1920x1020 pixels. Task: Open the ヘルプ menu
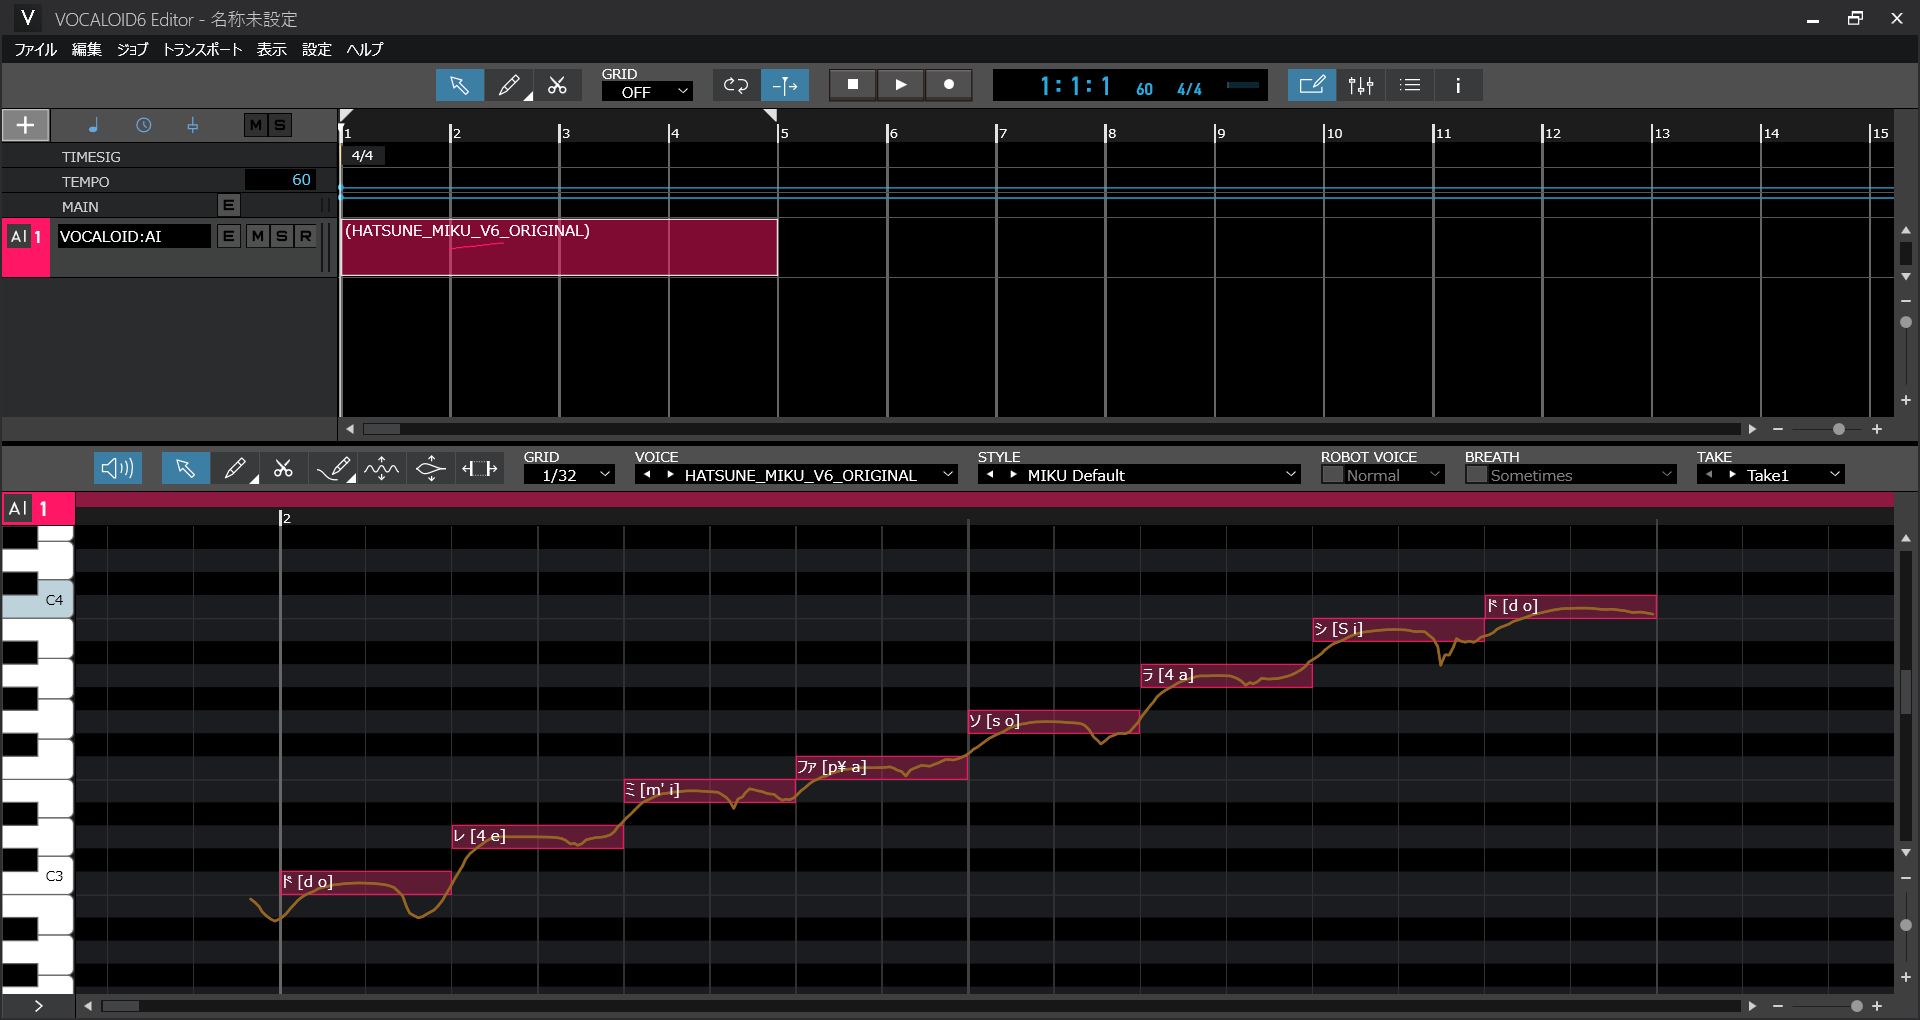[365, 49]
